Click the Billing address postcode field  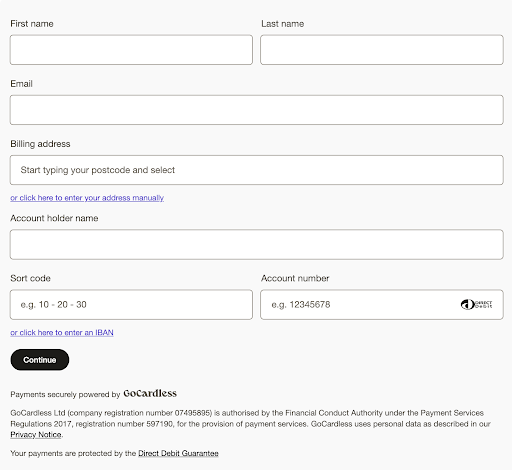(x=257, y=170)
